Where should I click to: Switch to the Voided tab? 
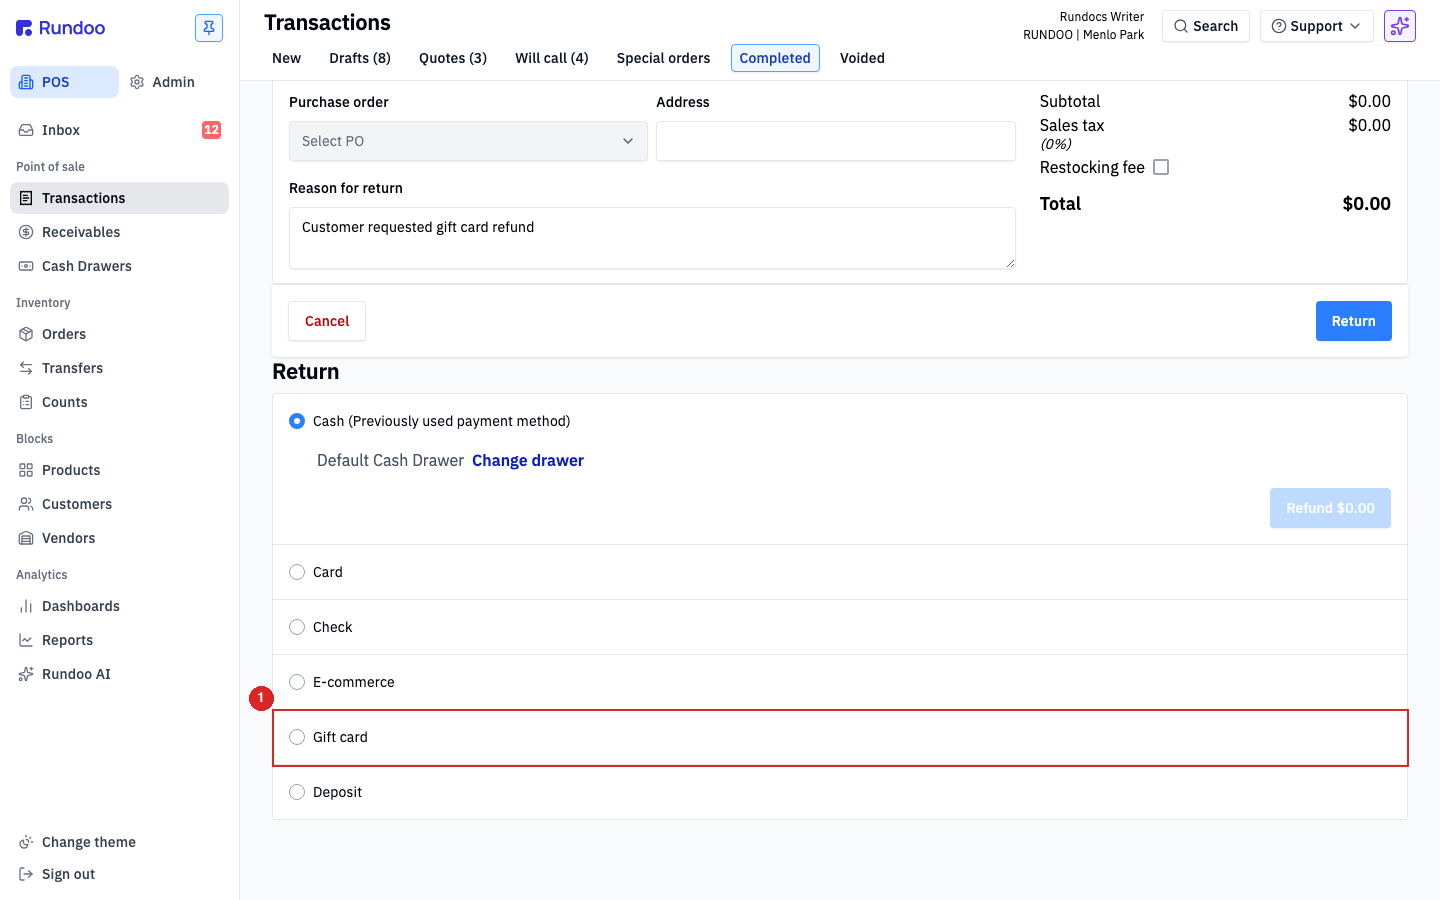862,58
